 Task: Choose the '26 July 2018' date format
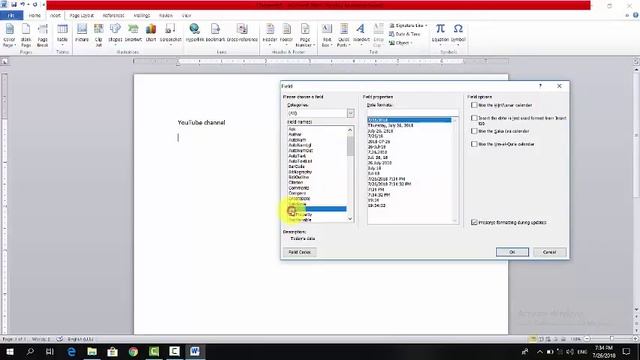[380, 162]
